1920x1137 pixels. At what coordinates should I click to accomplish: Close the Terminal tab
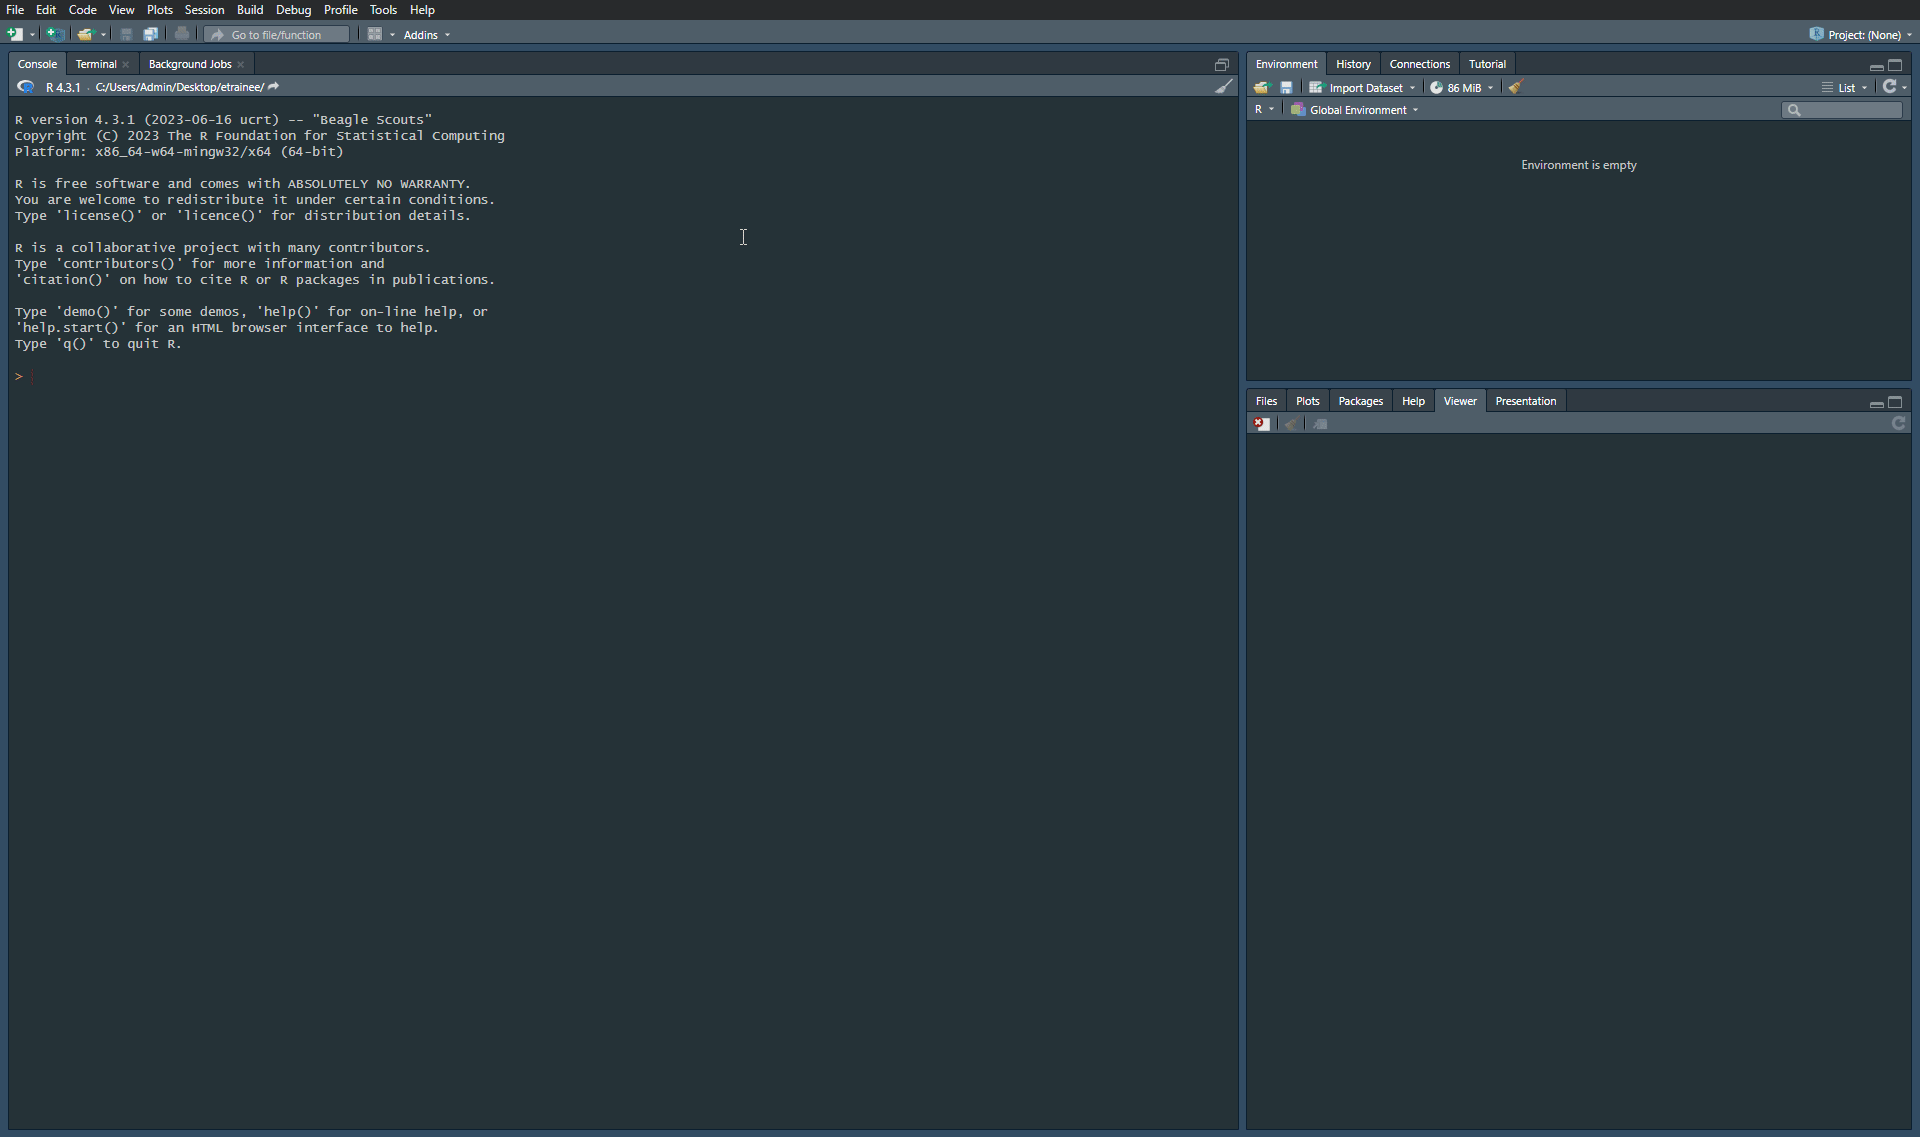126,64
